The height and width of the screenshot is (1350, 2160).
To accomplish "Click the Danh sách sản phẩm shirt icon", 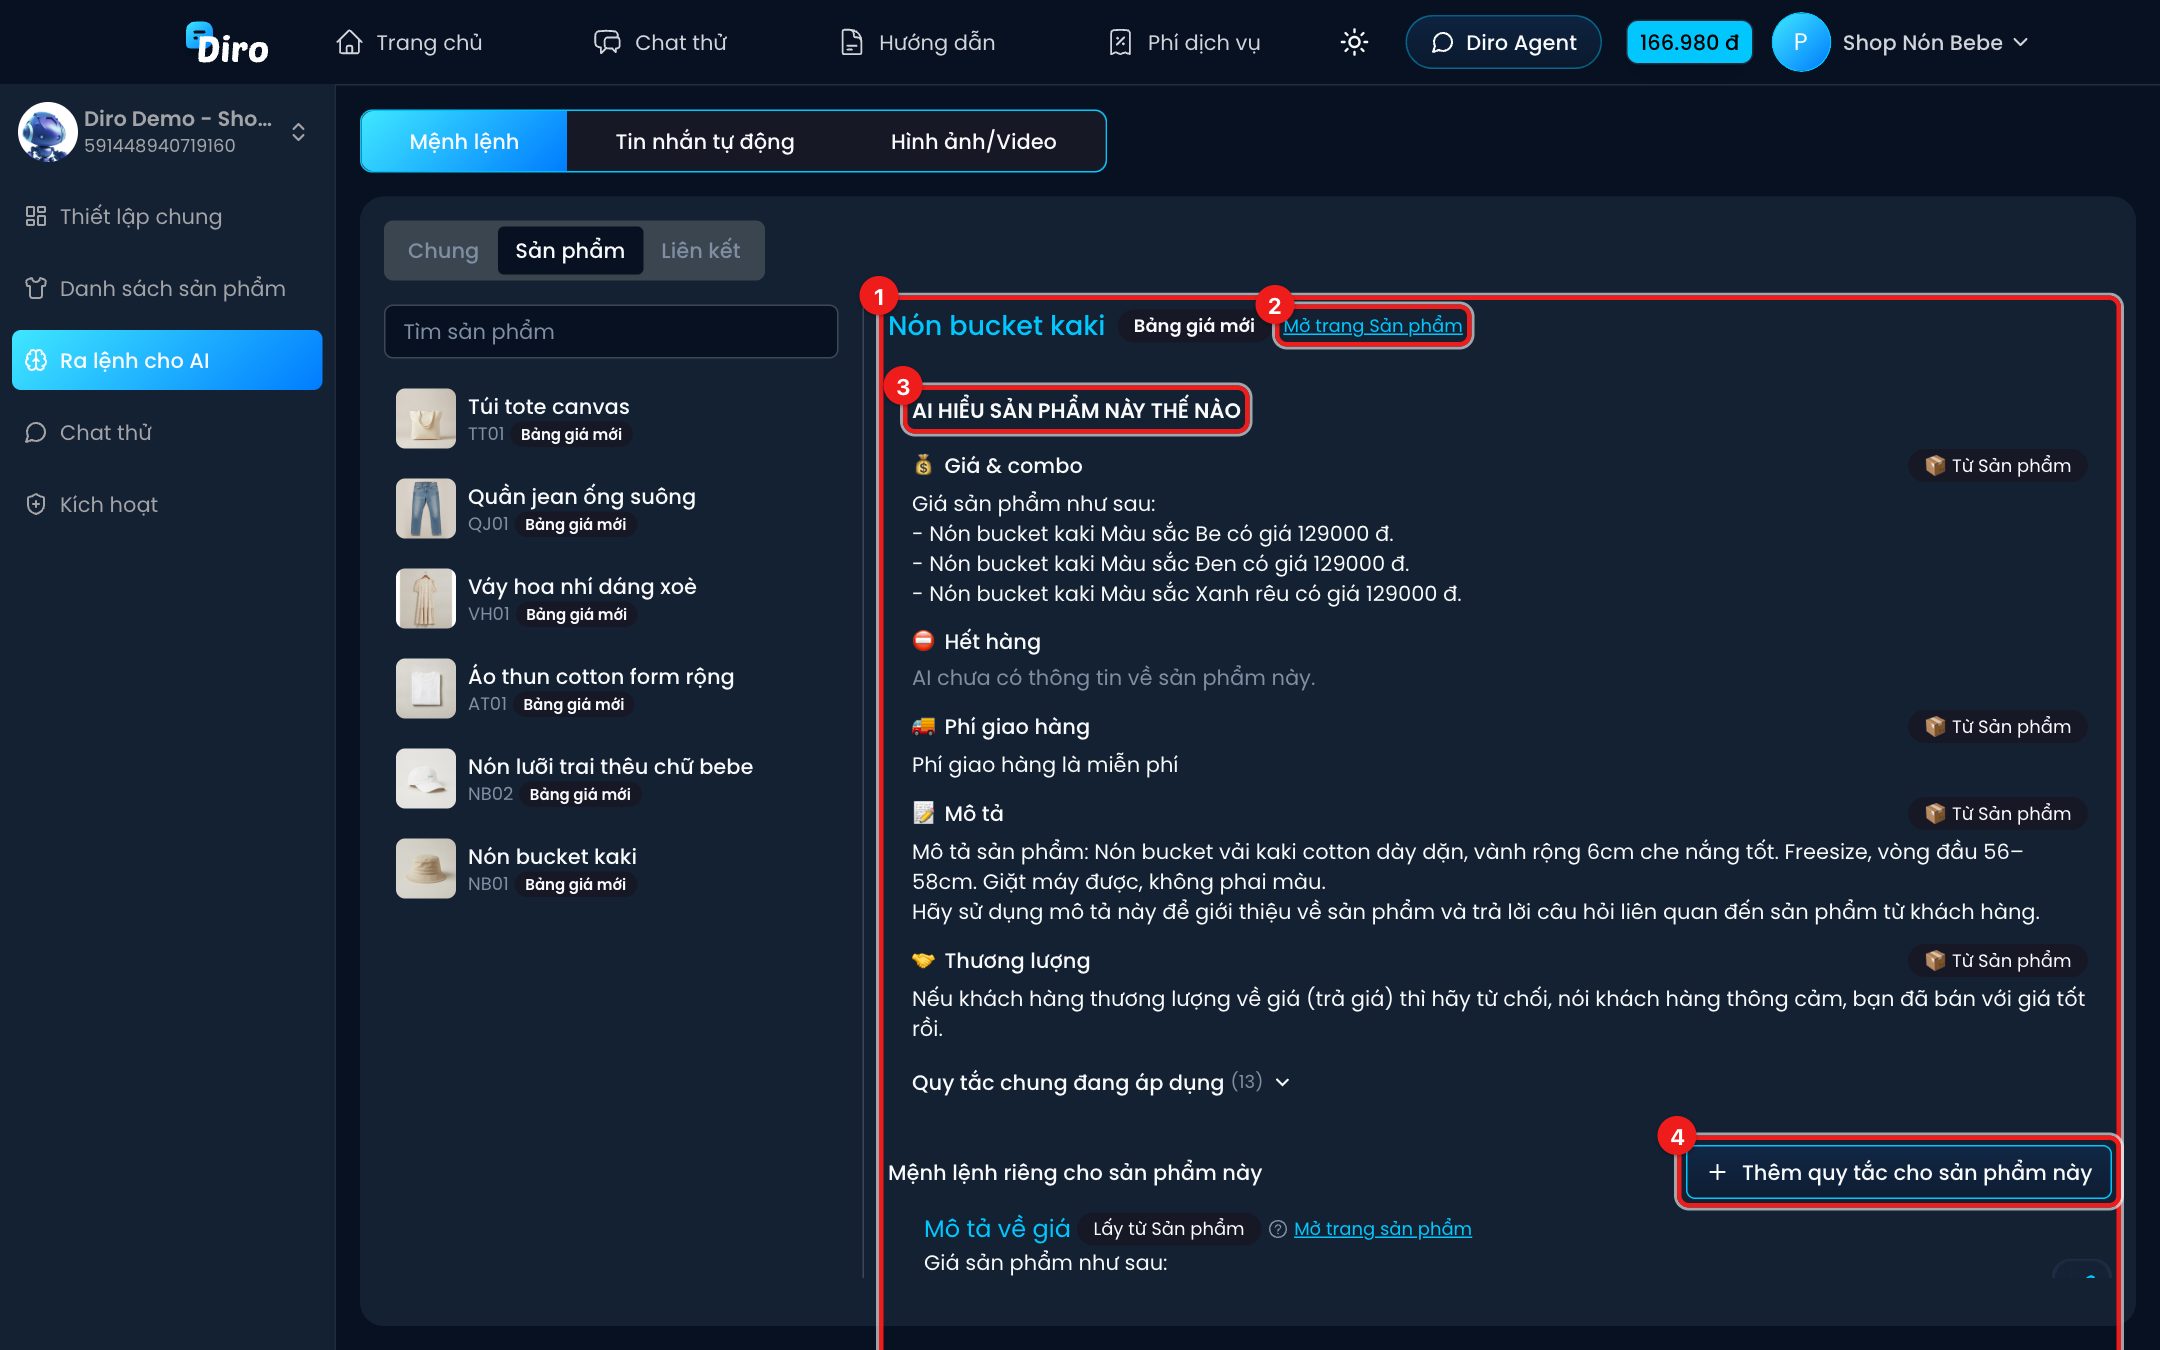I will pos(36,288).
